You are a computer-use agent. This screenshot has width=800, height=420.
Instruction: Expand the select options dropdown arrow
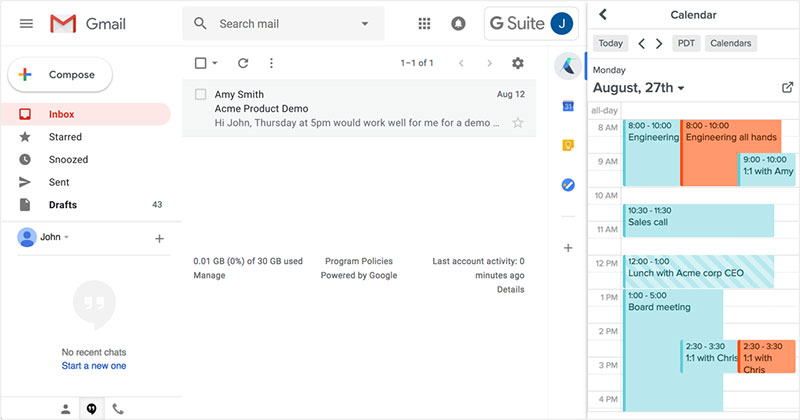pyautogui.click(x=215, y=63)
